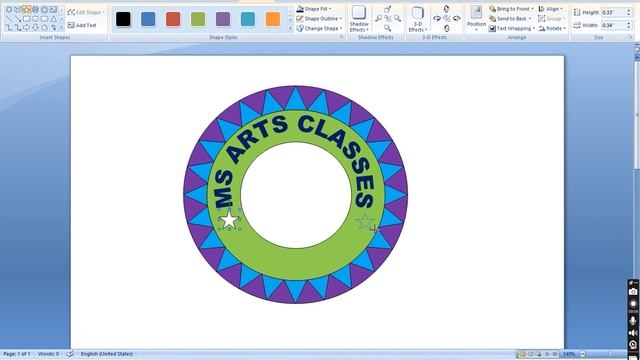Click Bring to Front button
Viewport: 640px width, 360px height.
[511, 9]
